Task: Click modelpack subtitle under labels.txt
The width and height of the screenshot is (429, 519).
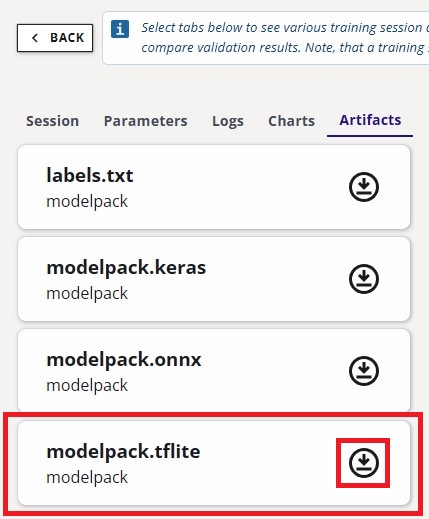Action: 87,202
